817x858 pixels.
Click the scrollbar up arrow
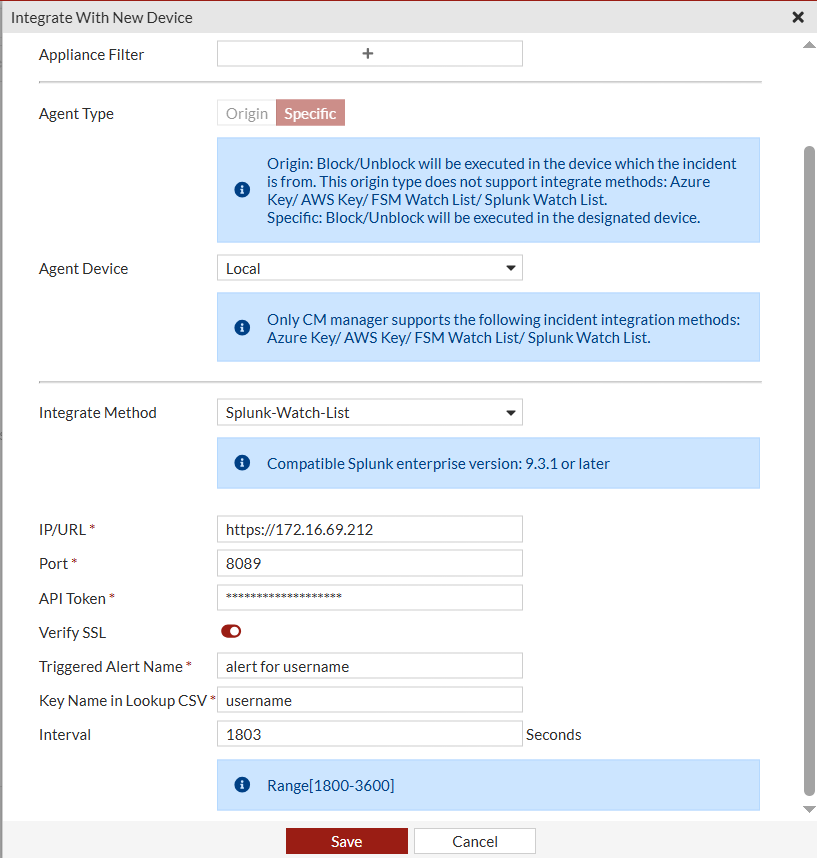[807, 43]
